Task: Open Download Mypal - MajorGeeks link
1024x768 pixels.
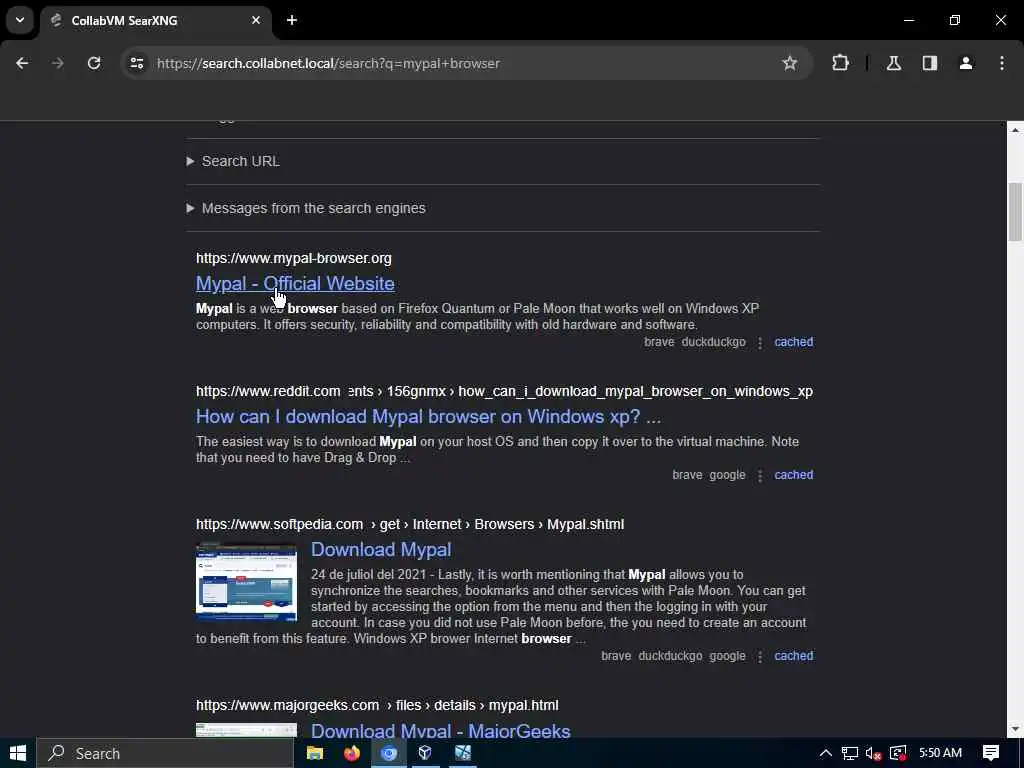Action: click(441, 730)
